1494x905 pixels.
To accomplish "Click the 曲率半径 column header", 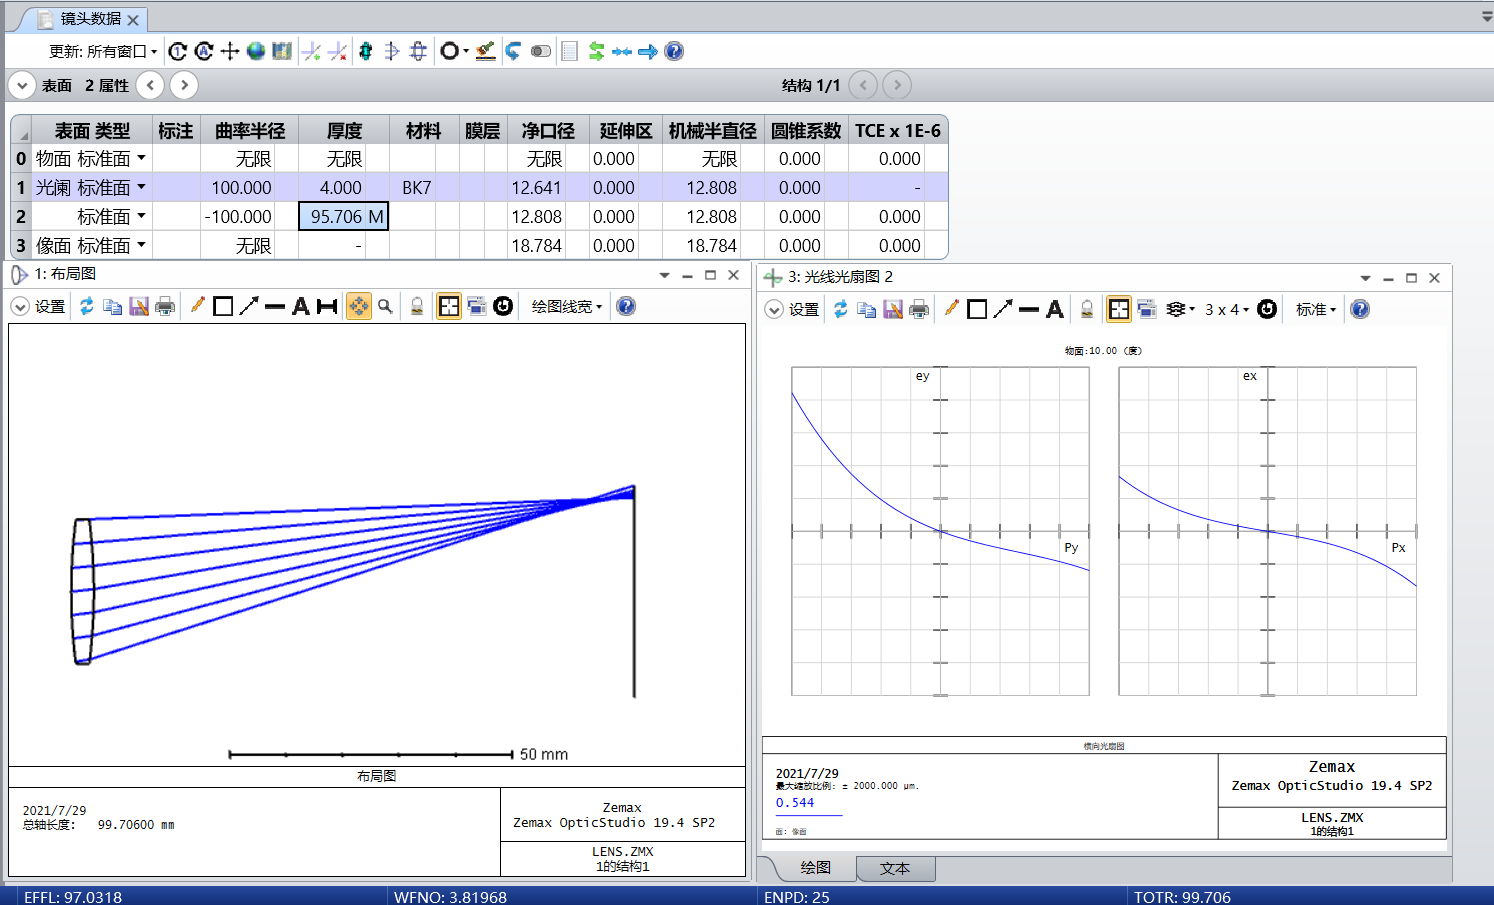I will click(x=249, y=130).
